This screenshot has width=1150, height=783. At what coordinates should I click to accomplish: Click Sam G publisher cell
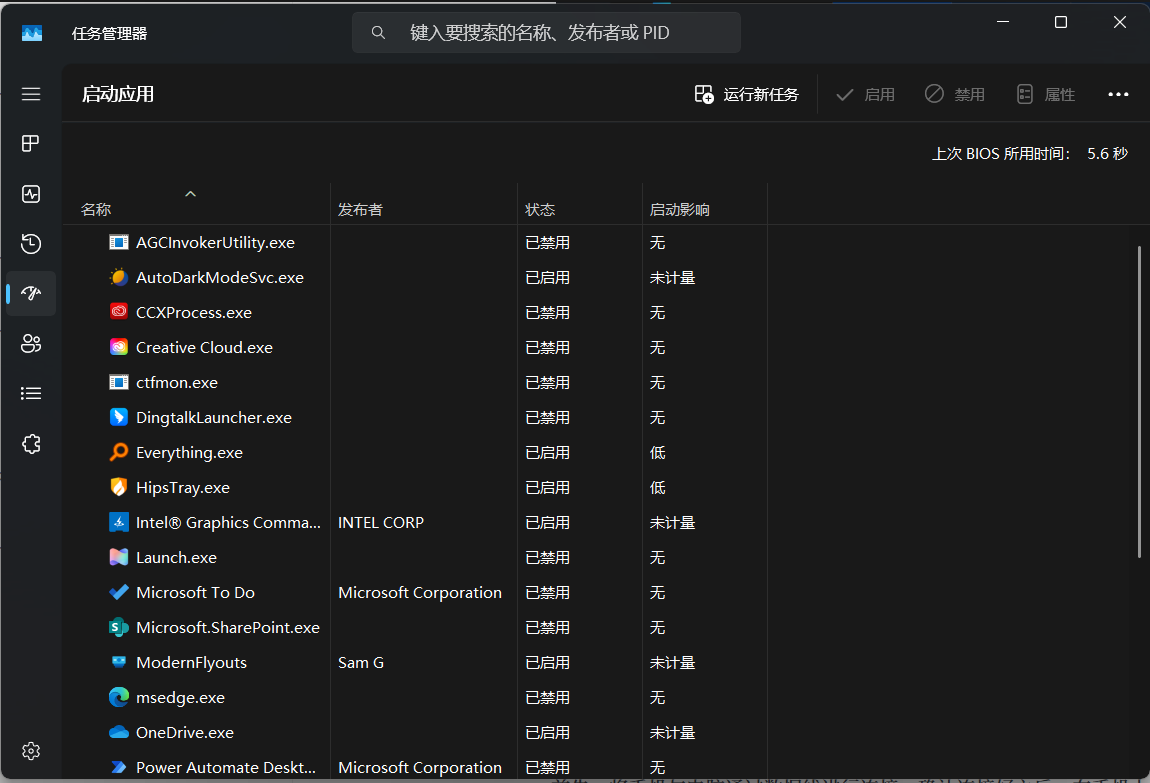tap(361, 663)
